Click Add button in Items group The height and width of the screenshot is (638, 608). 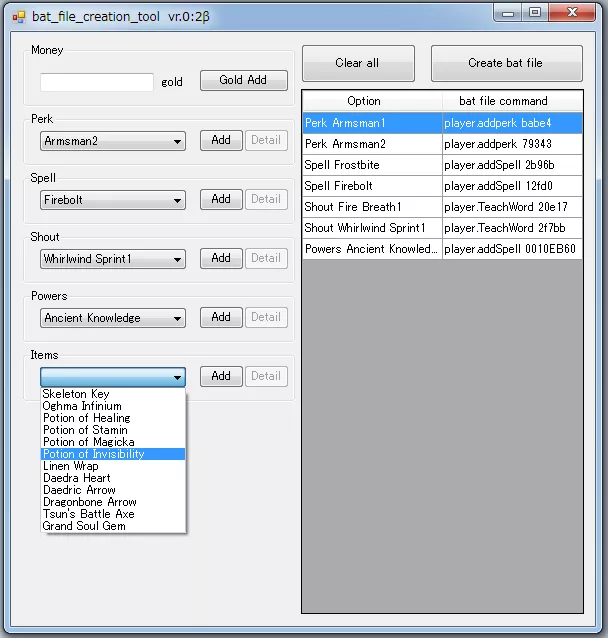tap(221, 376)
